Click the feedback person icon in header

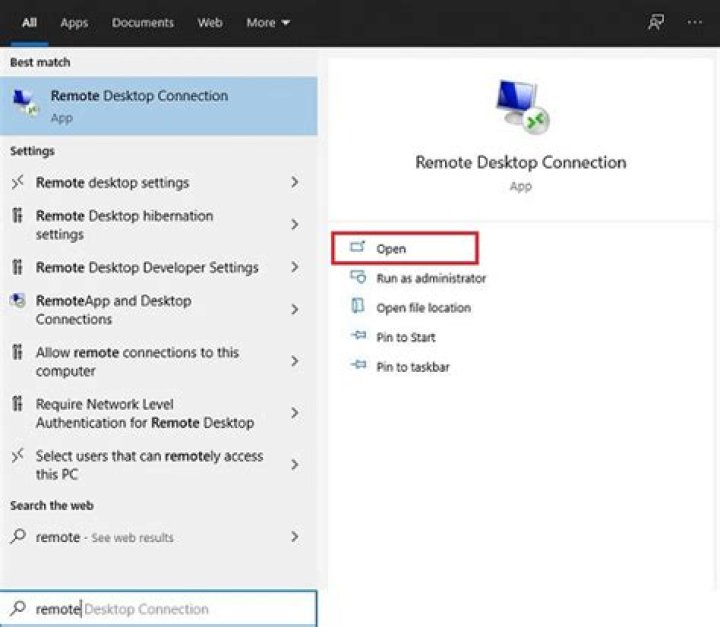click(656, 22)
